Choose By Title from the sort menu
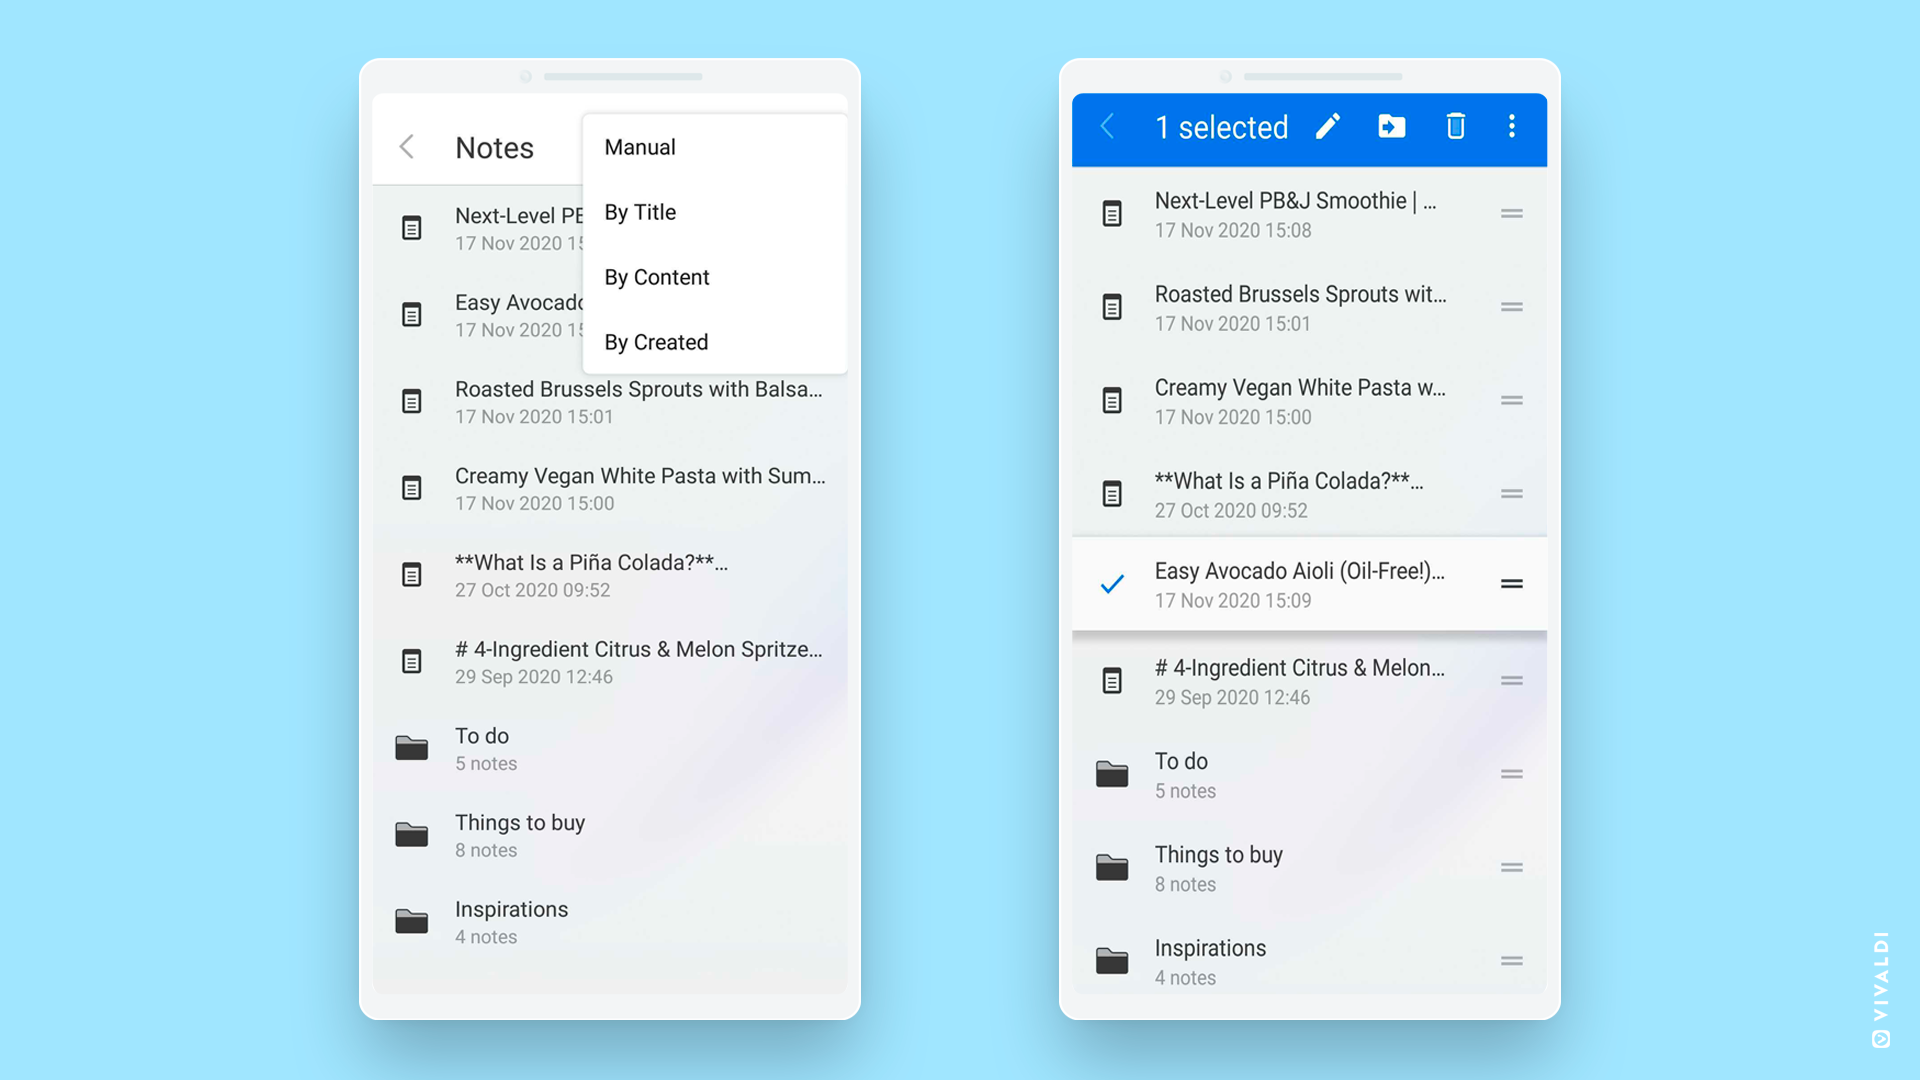This screenshot has width=1920, height=1080. [640, 212]
